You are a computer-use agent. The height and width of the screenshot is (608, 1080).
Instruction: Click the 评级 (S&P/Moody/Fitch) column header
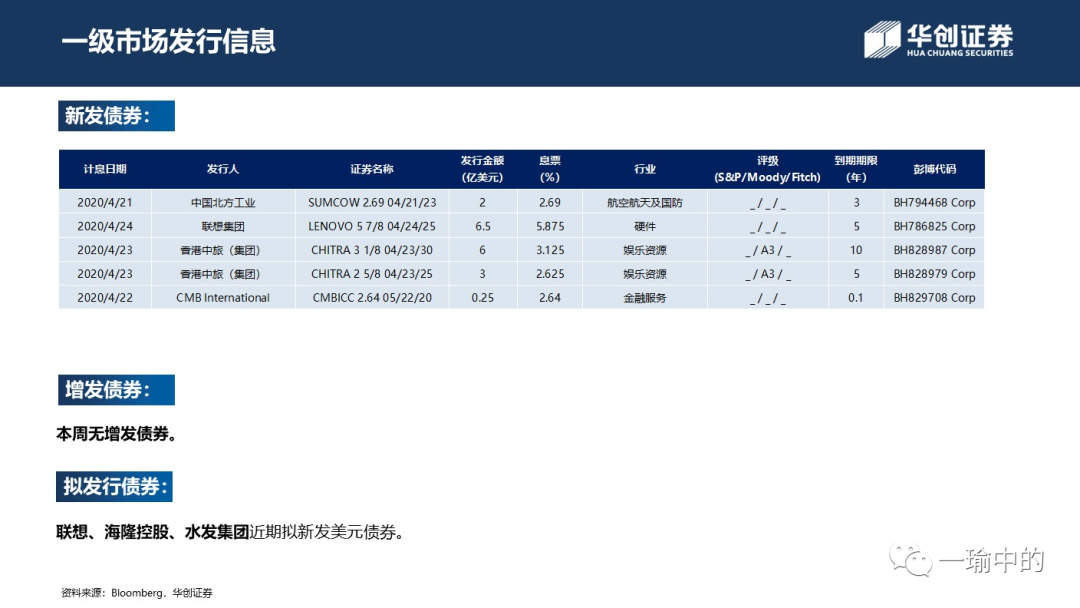pos(767,169)
